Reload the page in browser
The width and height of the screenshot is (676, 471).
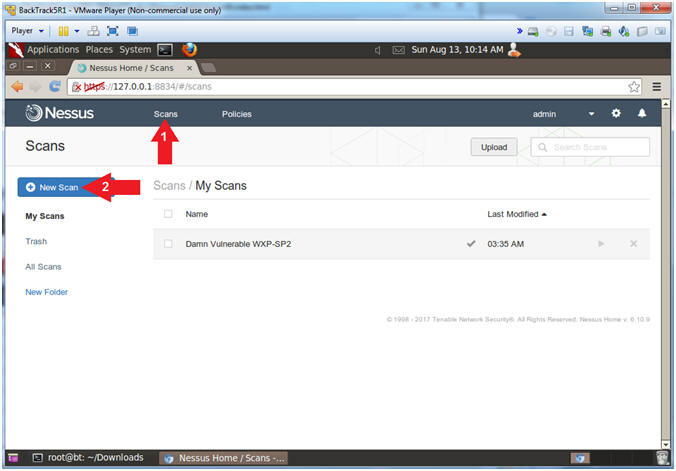(55, 87)
